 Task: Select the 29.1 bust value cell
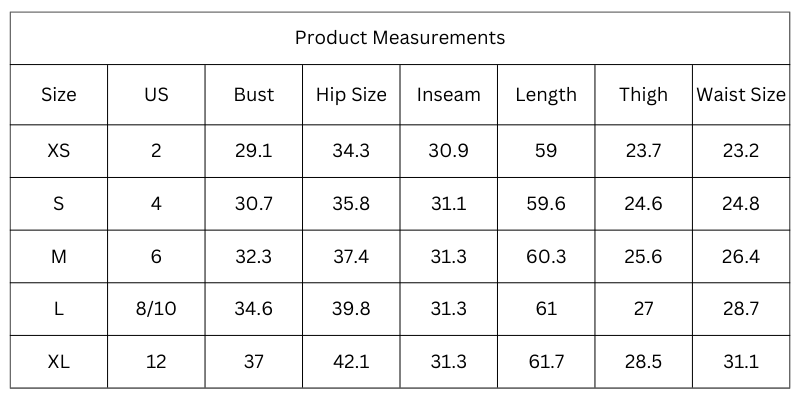(253, 151)
